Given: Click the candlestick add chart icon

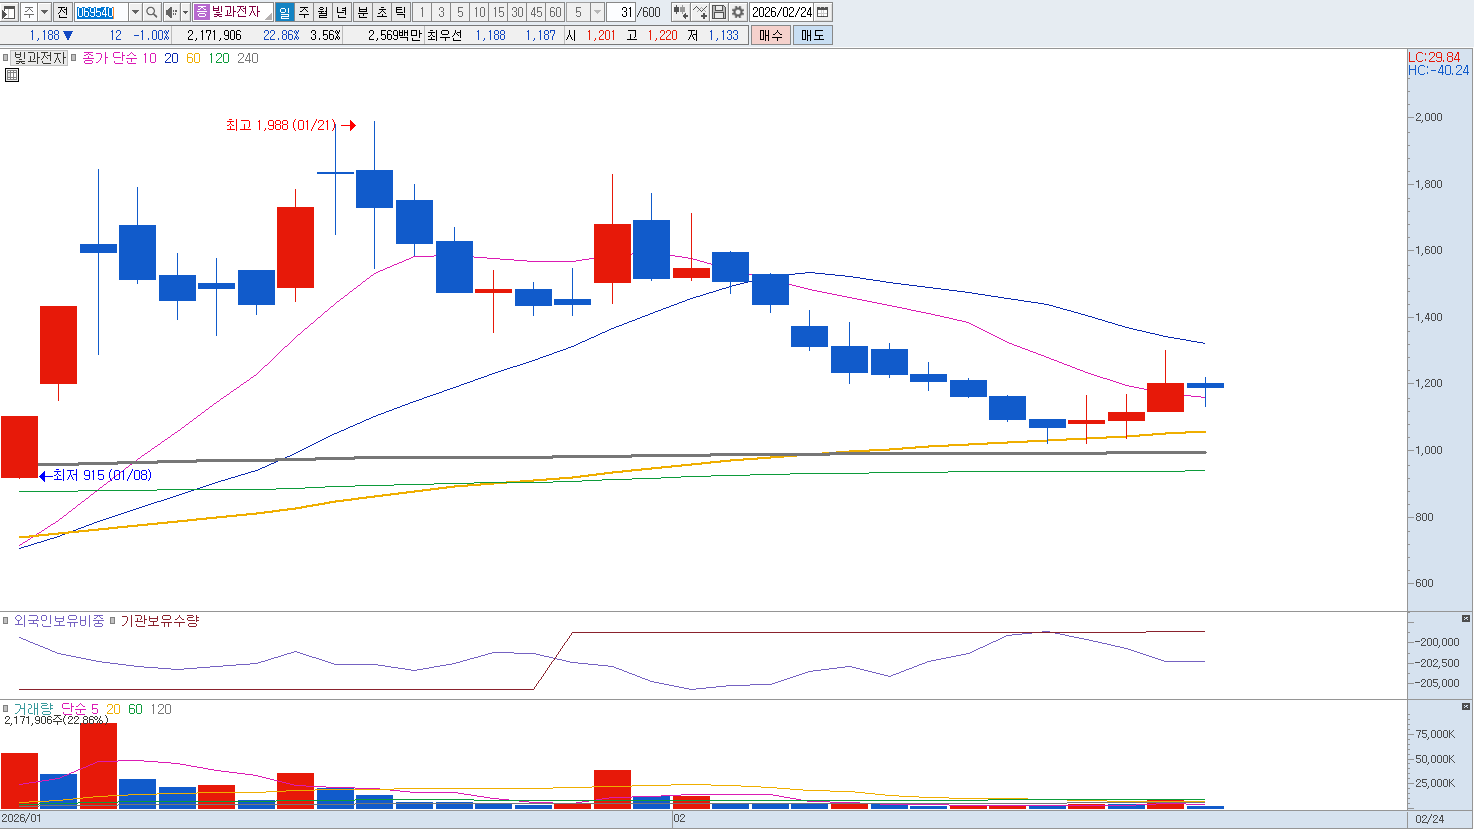Looking at the screenshot, I should click(680, 12).
